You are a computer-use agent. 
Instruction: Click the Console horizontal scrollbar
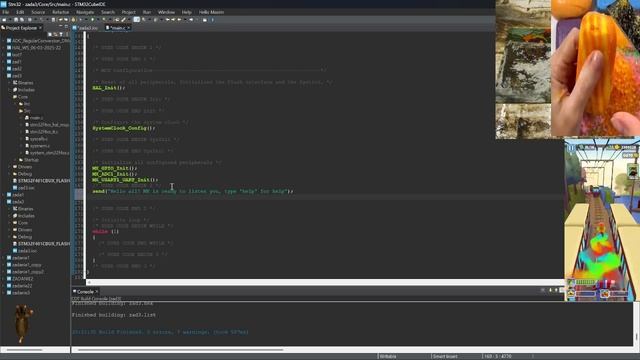pos(180,349)
